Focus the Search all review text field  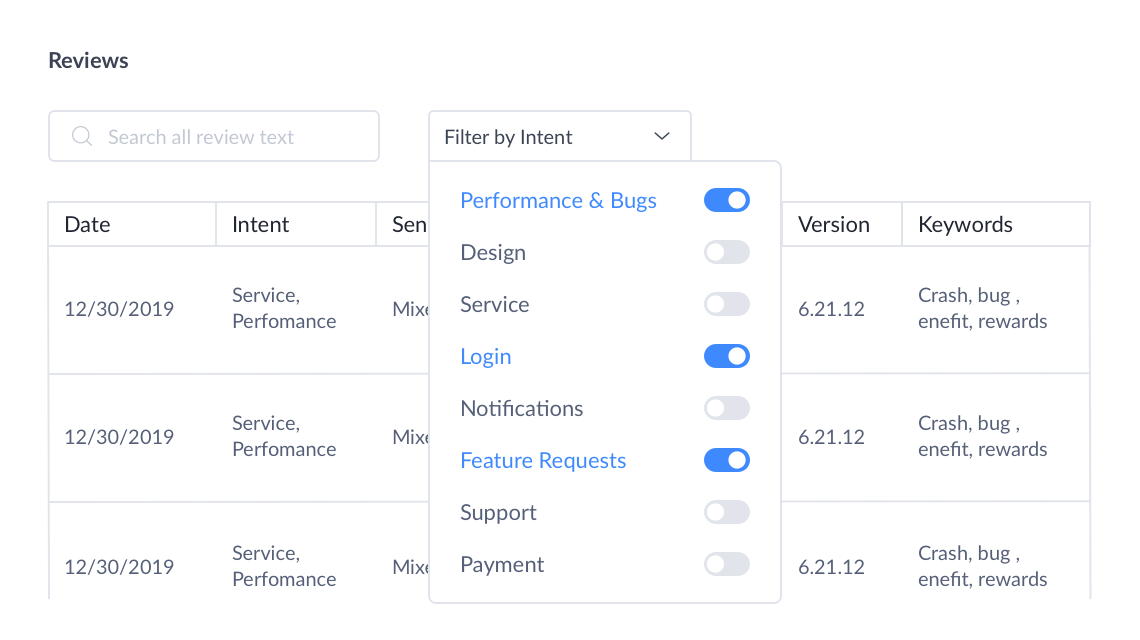pyautogui.click(x=230, y=137)
